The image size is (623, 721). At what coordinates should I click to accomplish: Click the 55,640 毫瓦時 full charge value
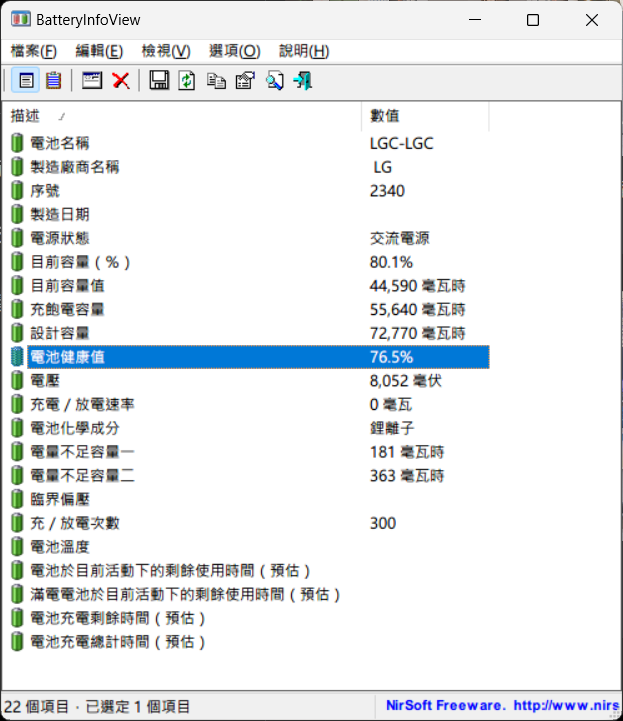point(417,309)
